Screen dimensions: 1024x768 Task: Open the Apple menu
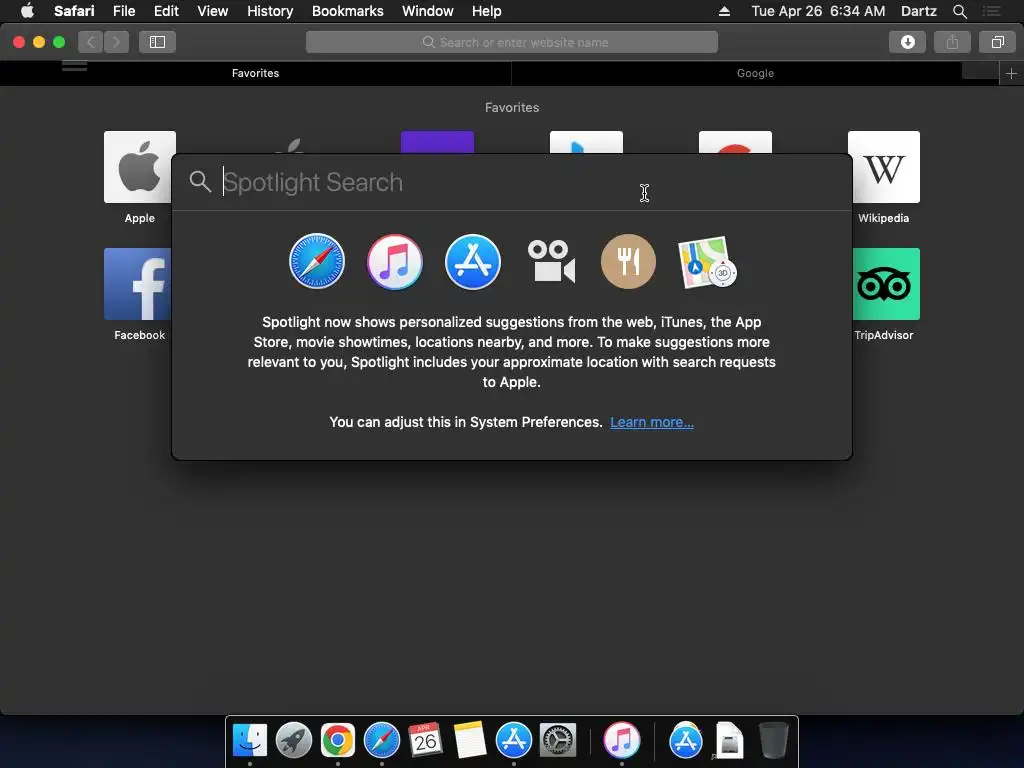tap(27, 11)
